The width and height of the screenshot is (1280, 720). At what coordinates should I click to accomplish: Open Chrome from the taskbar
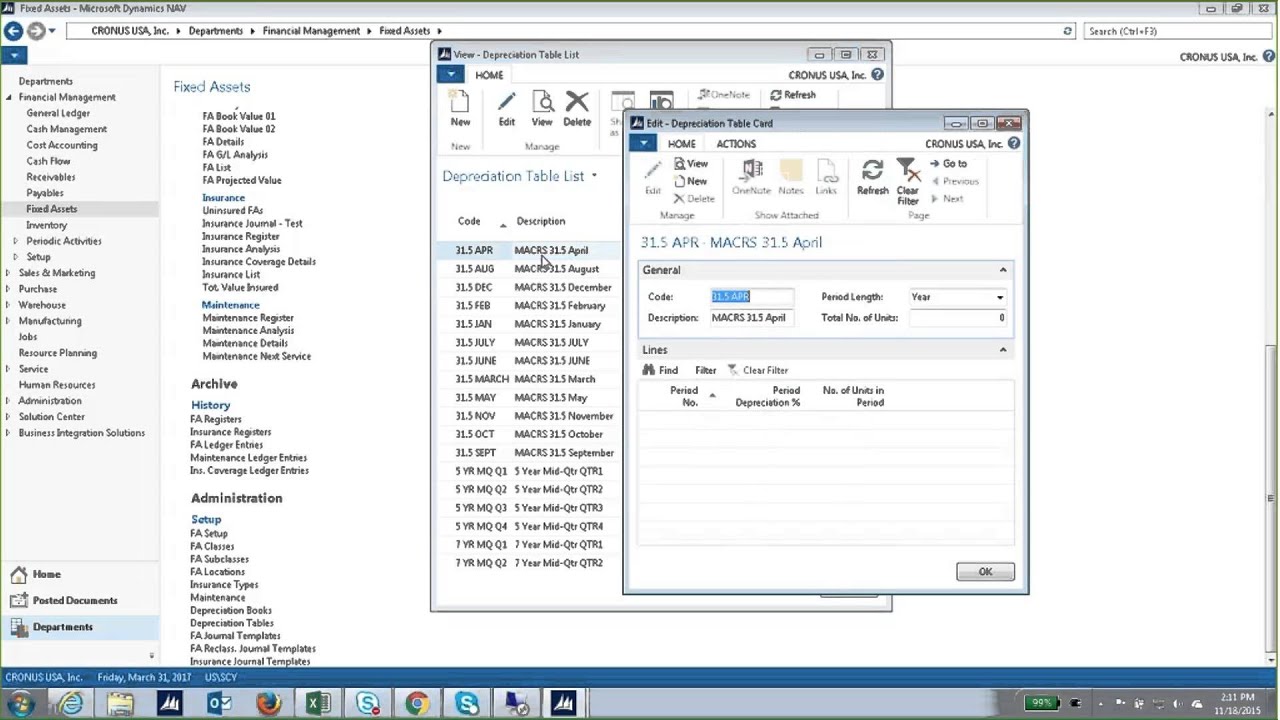(417, 704)
